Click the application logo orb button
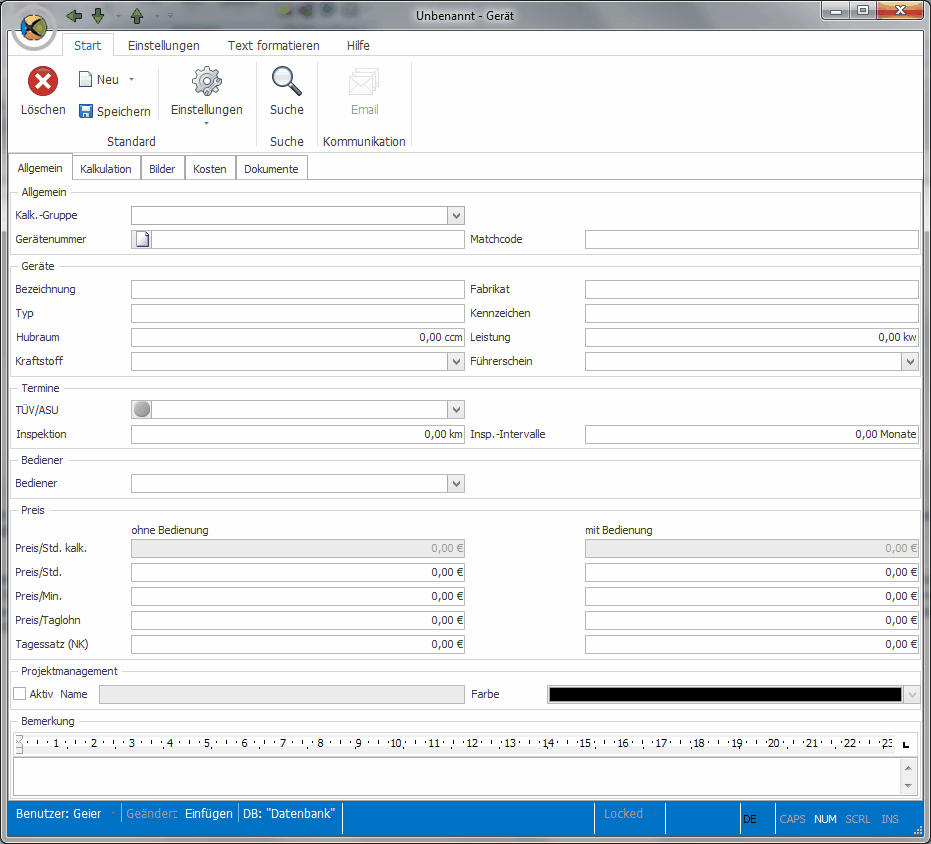Viewport: 931px width, 844px height. pyautogui.click(x=34, y=27)
